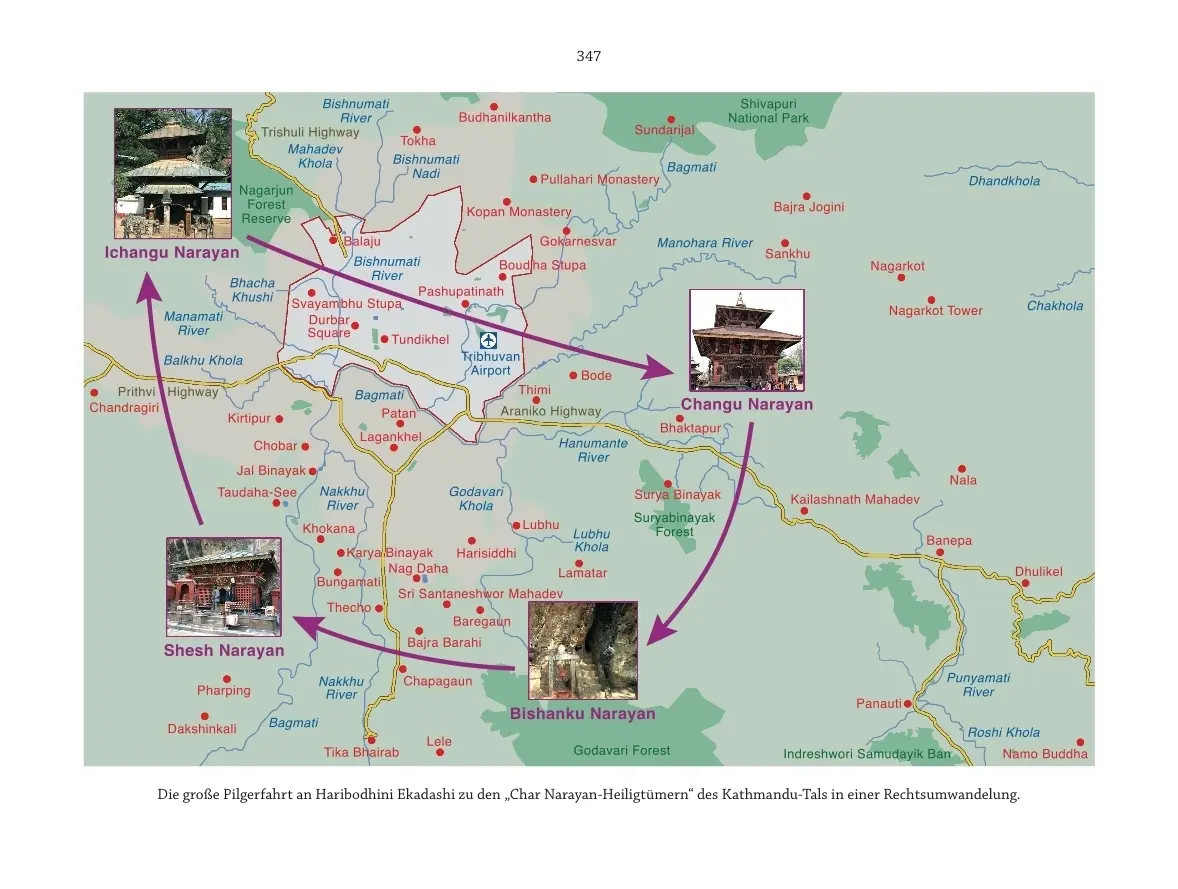The width and height of the screenshot is (1178, 889).
Task: Click the Lamatar label
Action: point(582,573)
